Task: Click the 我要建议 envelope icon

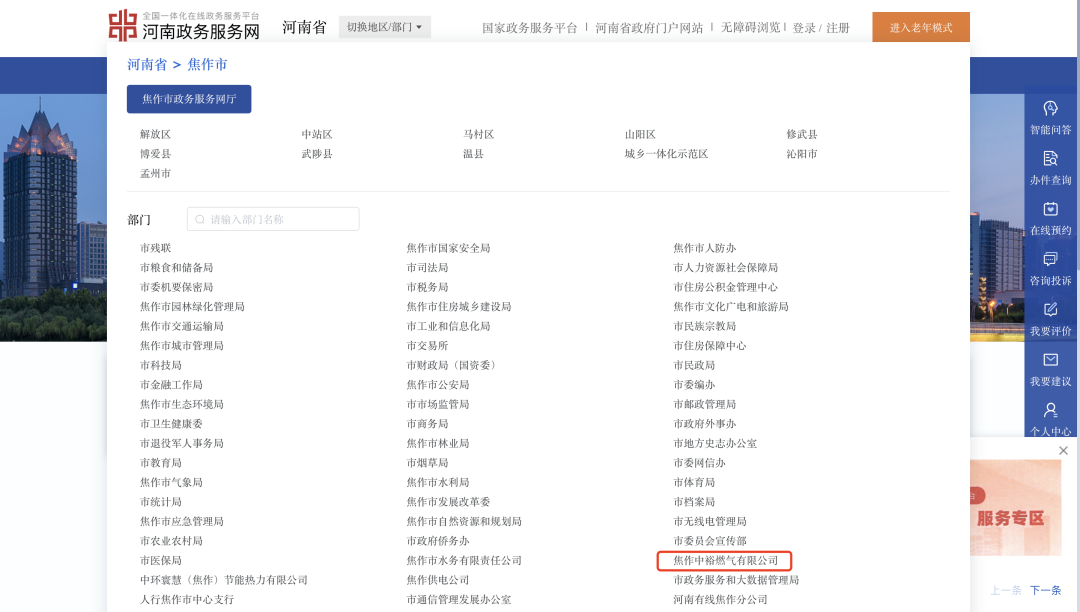Action: (x=1050, y=360)
